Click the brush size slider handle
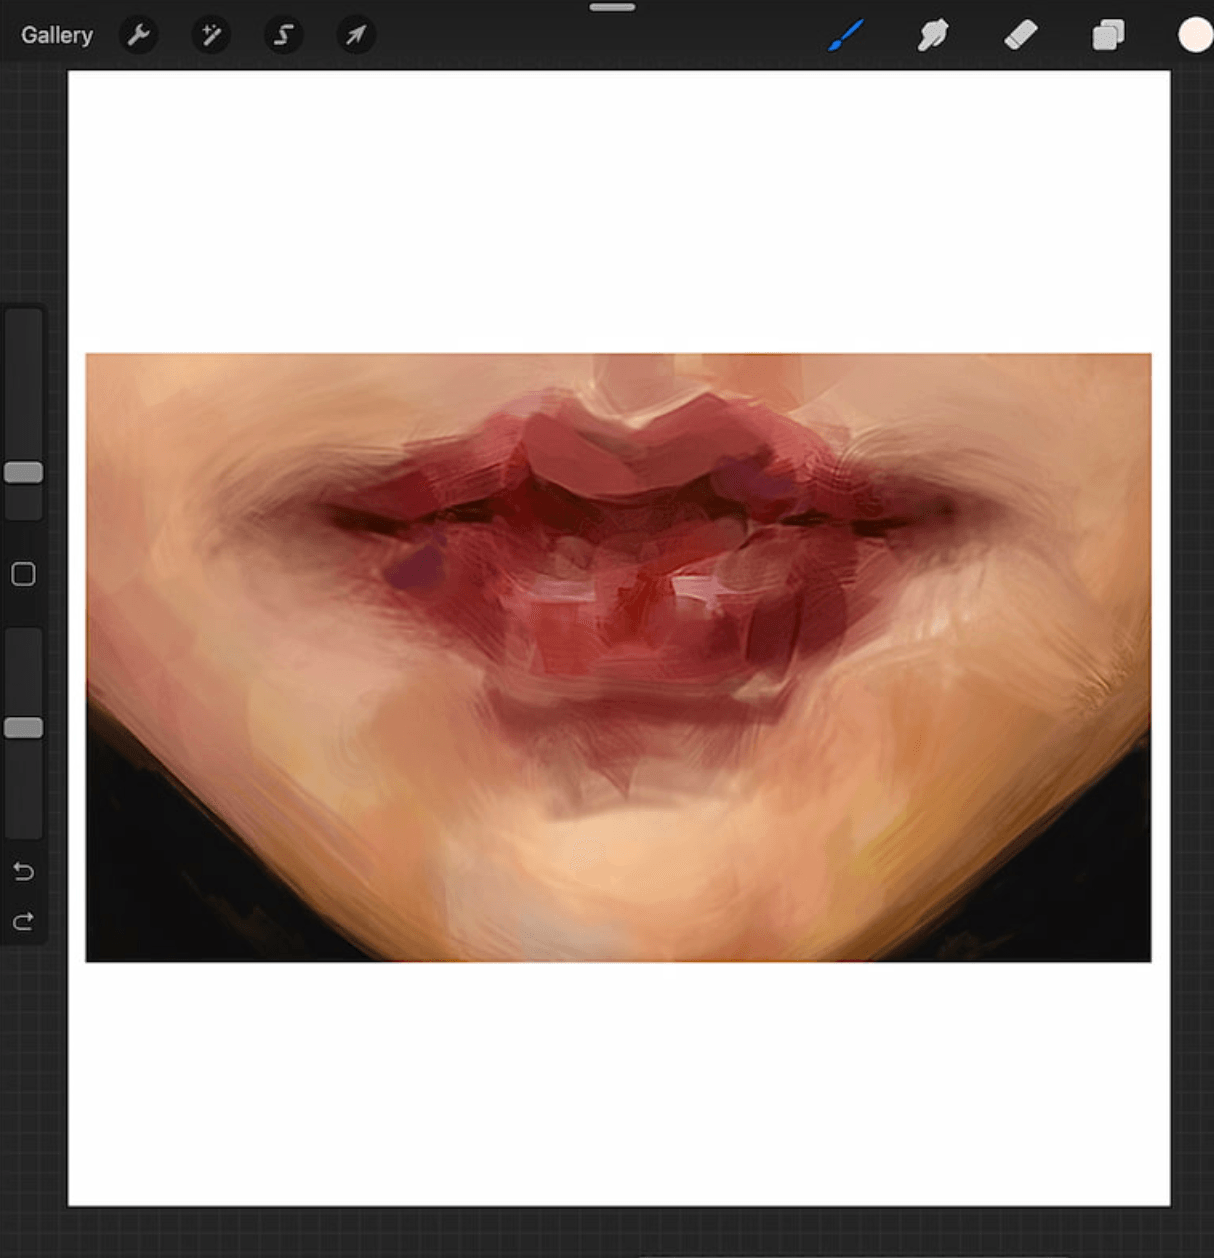 pyautogui.click(x=23, y=472)
